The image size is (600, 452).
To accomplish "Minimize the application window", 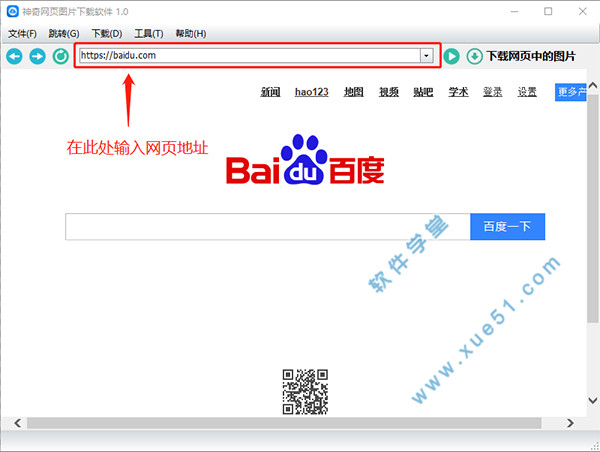I will [x=514, y=11].
